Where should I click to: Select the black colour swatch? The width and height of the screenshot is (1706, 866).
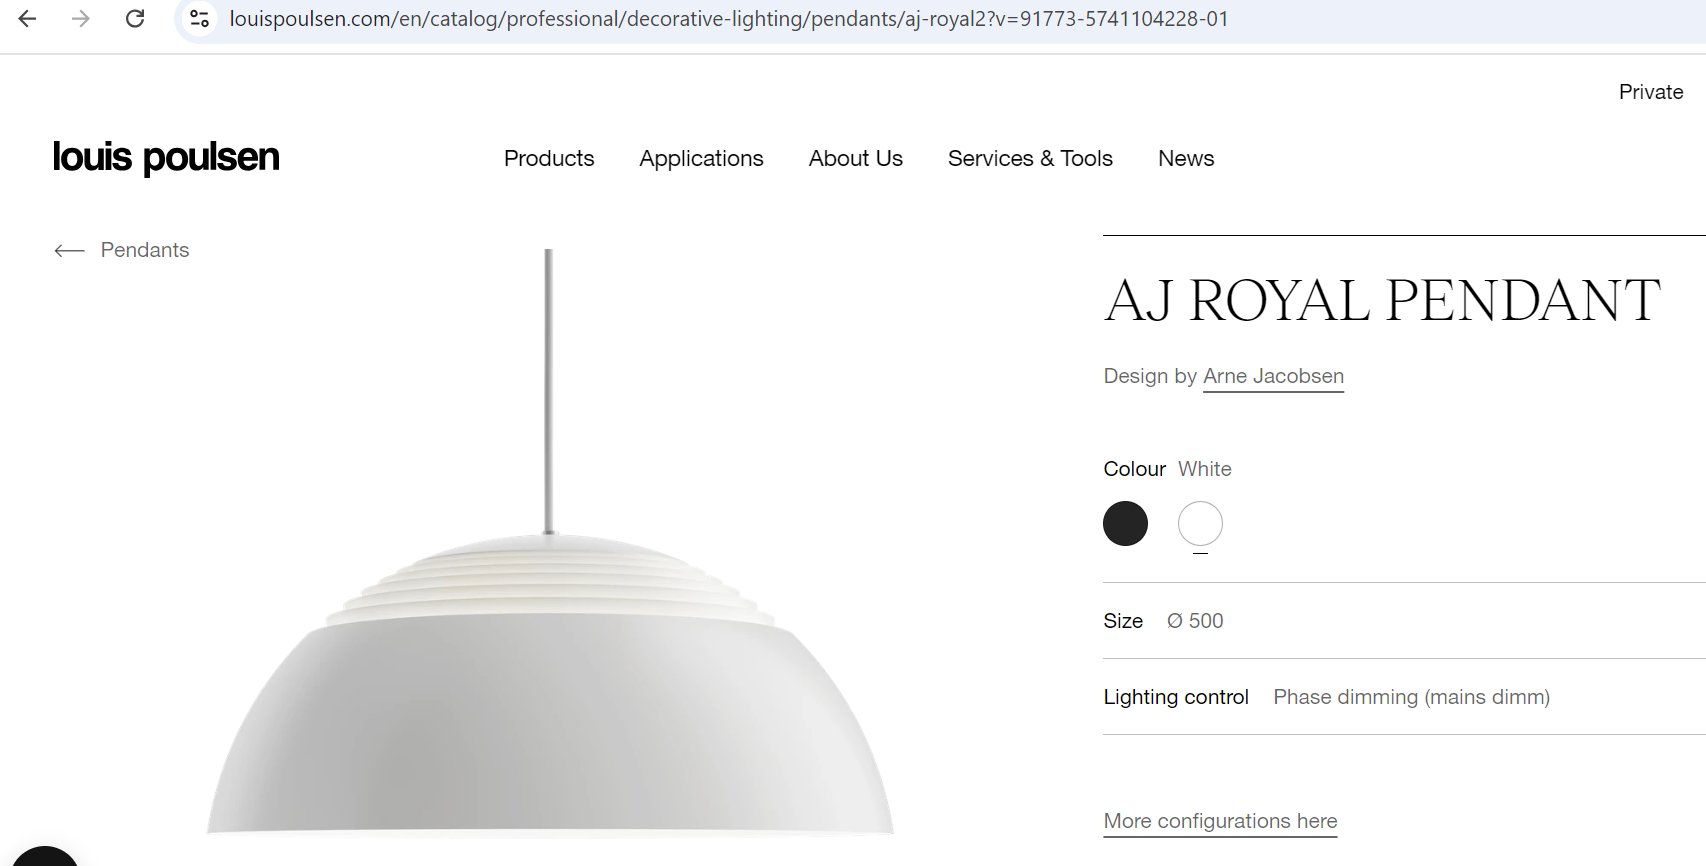pos(1125,523)
